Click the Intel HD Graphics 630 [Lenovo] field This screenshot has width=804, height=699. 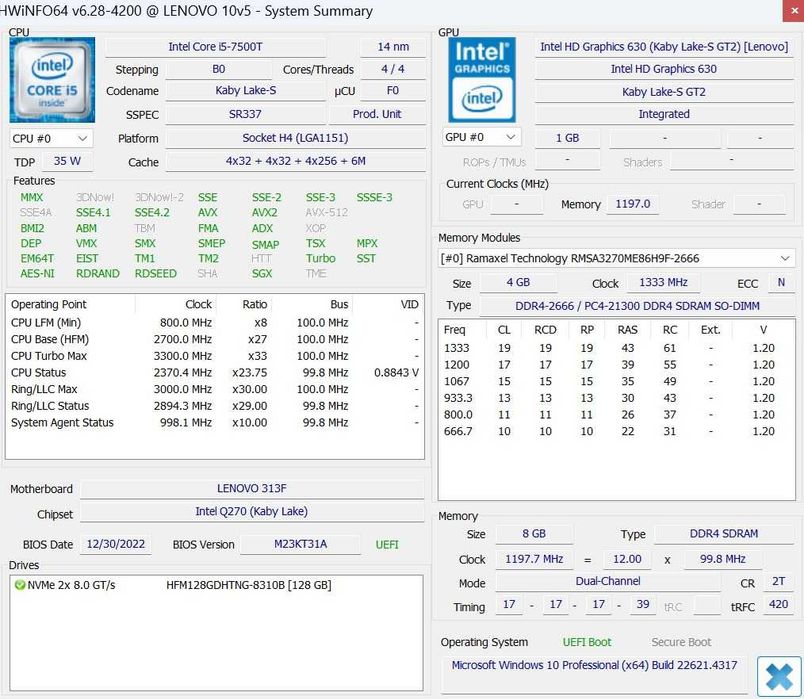point(664,47)
